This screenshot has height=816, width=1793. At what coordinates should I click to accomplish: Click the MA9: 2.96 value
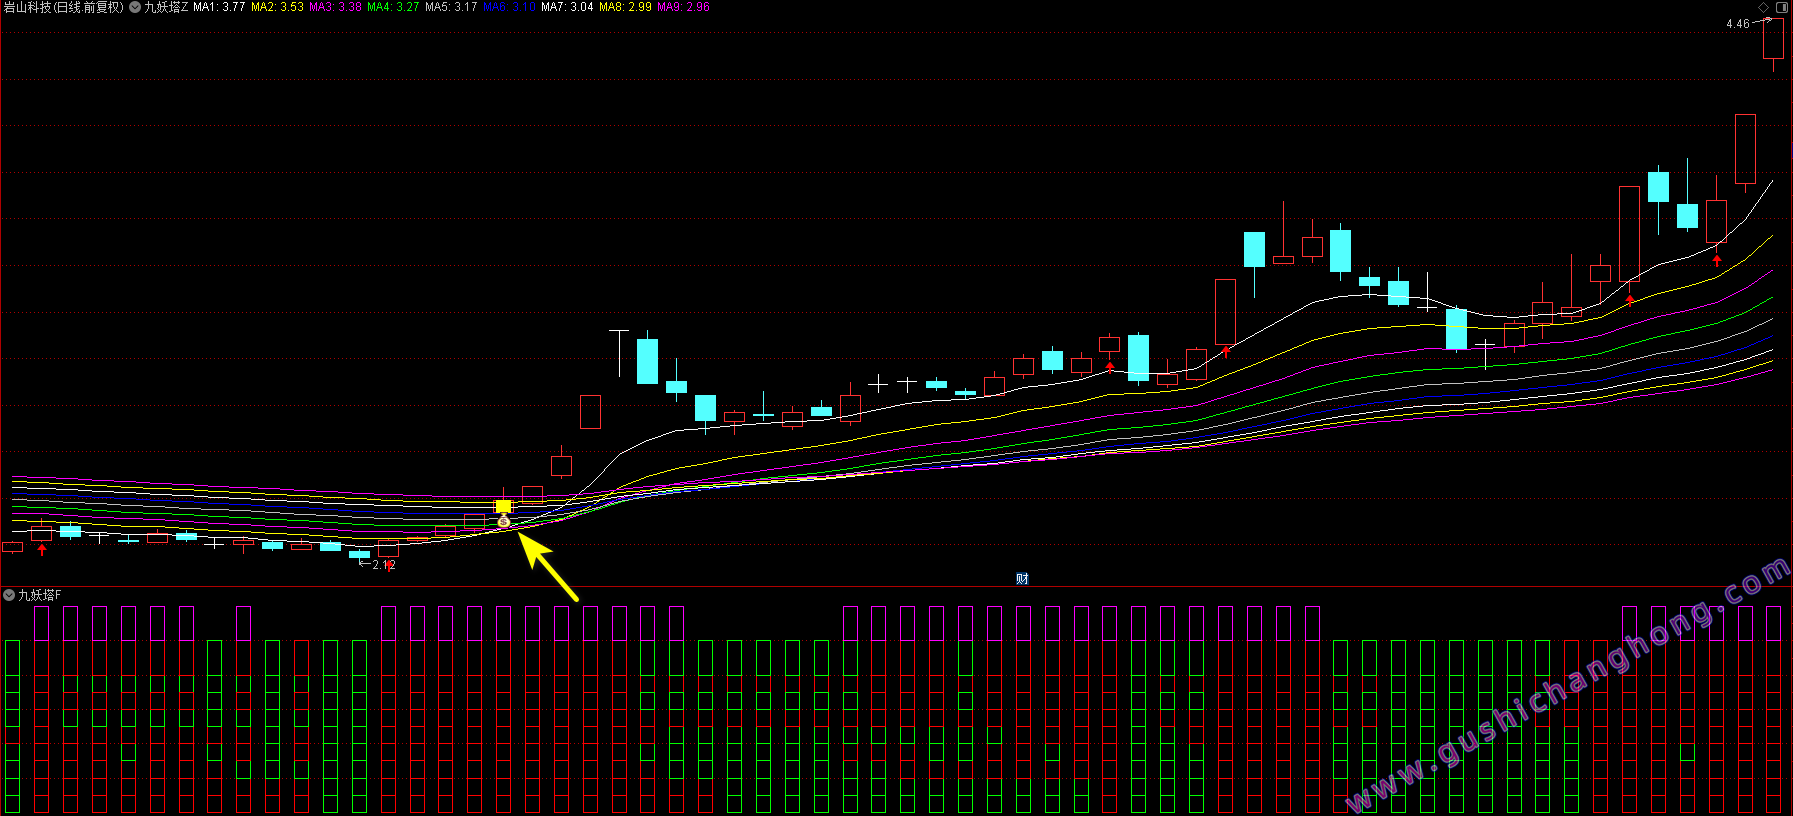(683, 7)
